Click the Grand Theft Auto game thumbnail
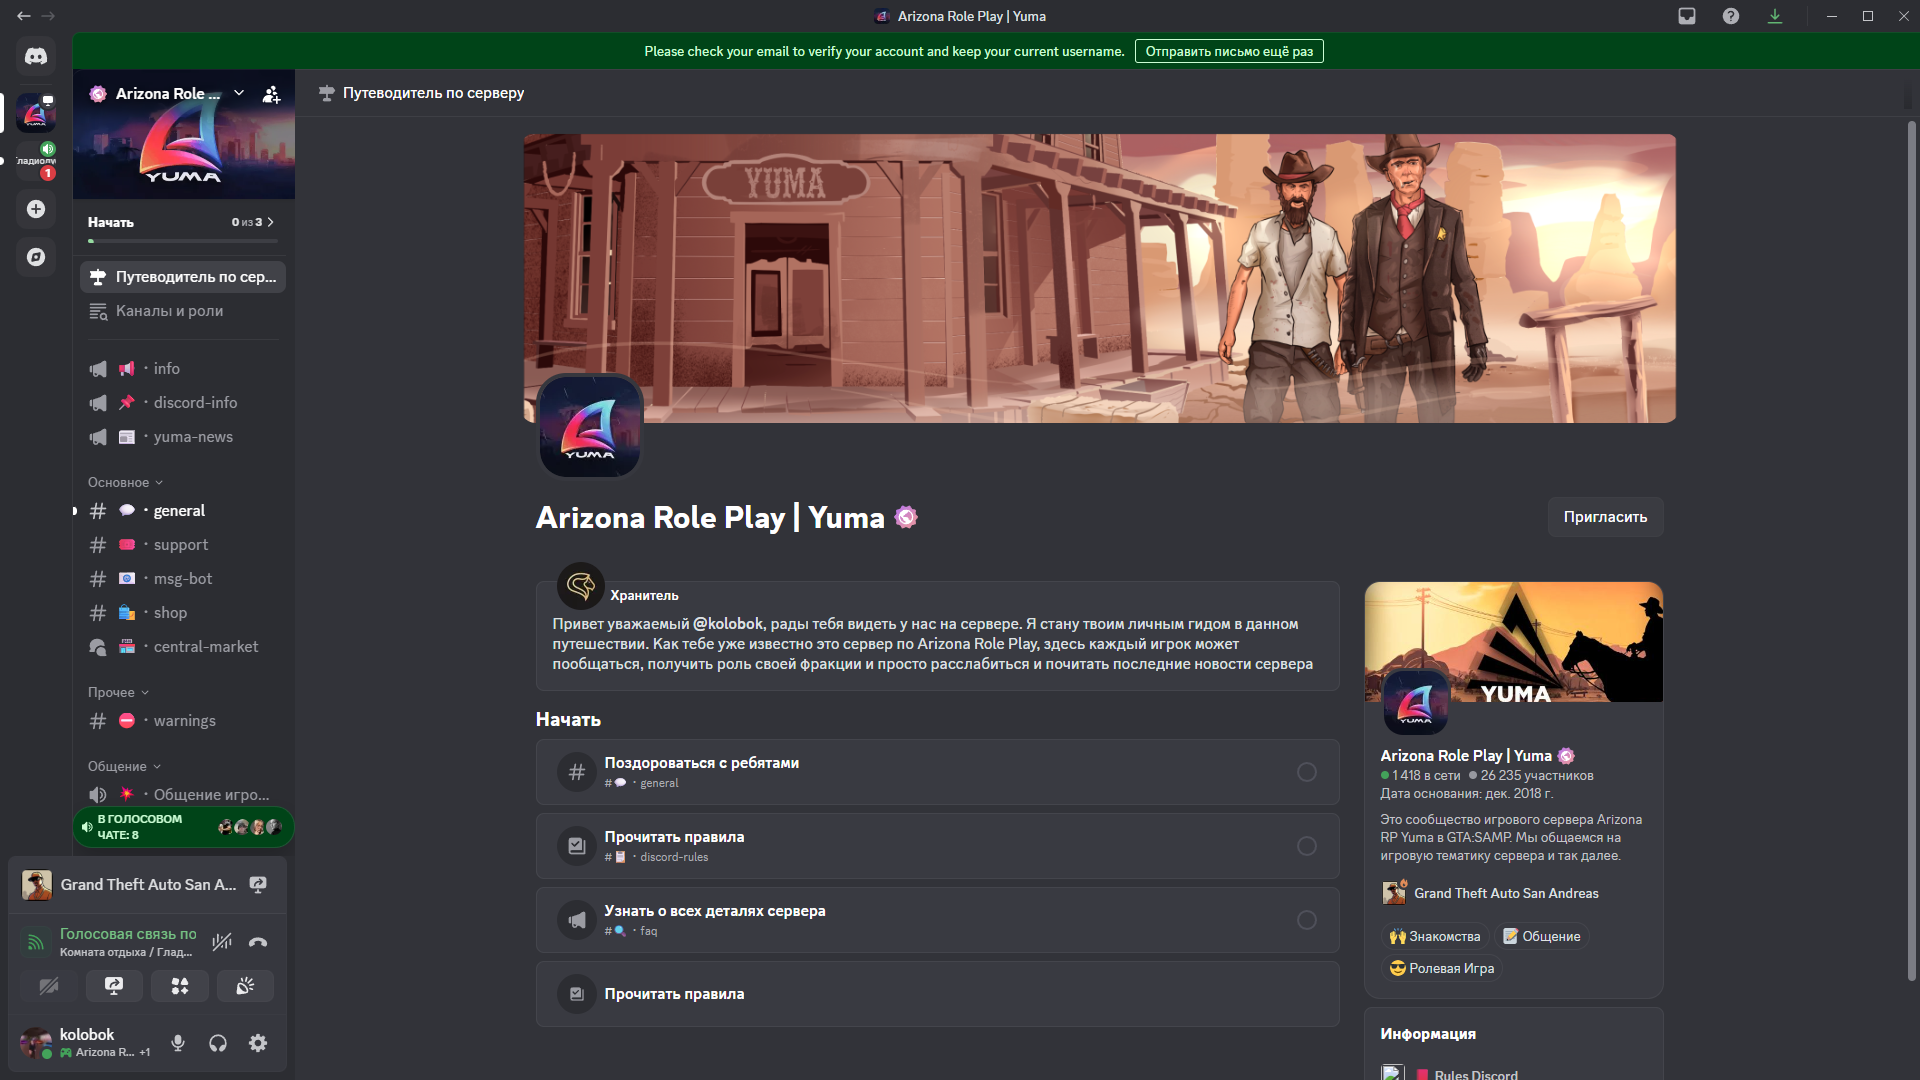This screenshot has height=1080, width=1920. 37,885
